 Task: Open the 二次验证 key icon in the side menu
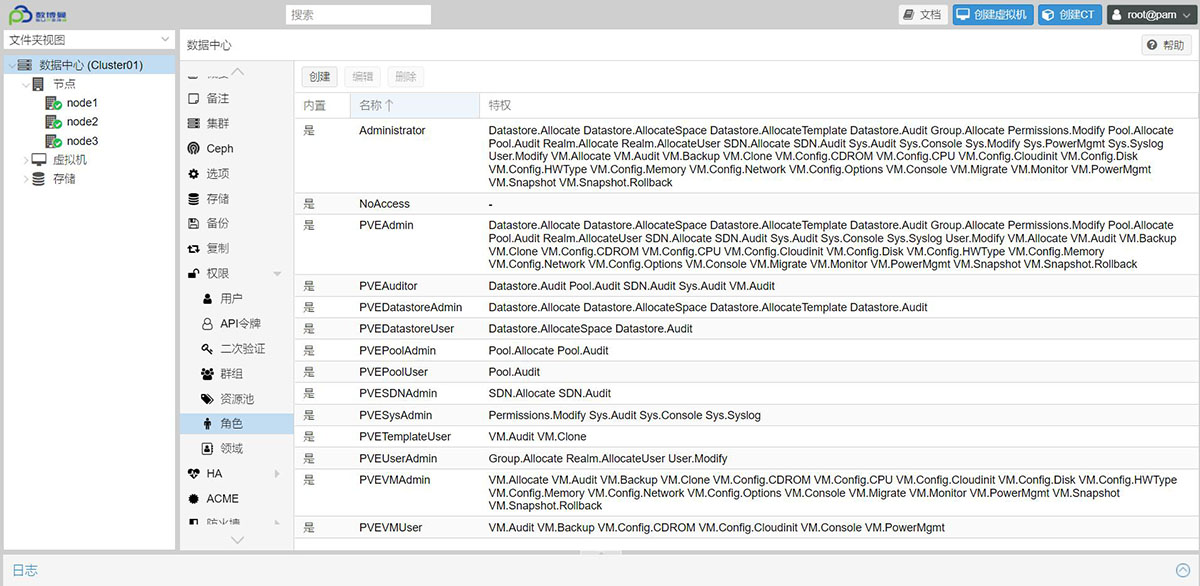(x=207, y=349)
